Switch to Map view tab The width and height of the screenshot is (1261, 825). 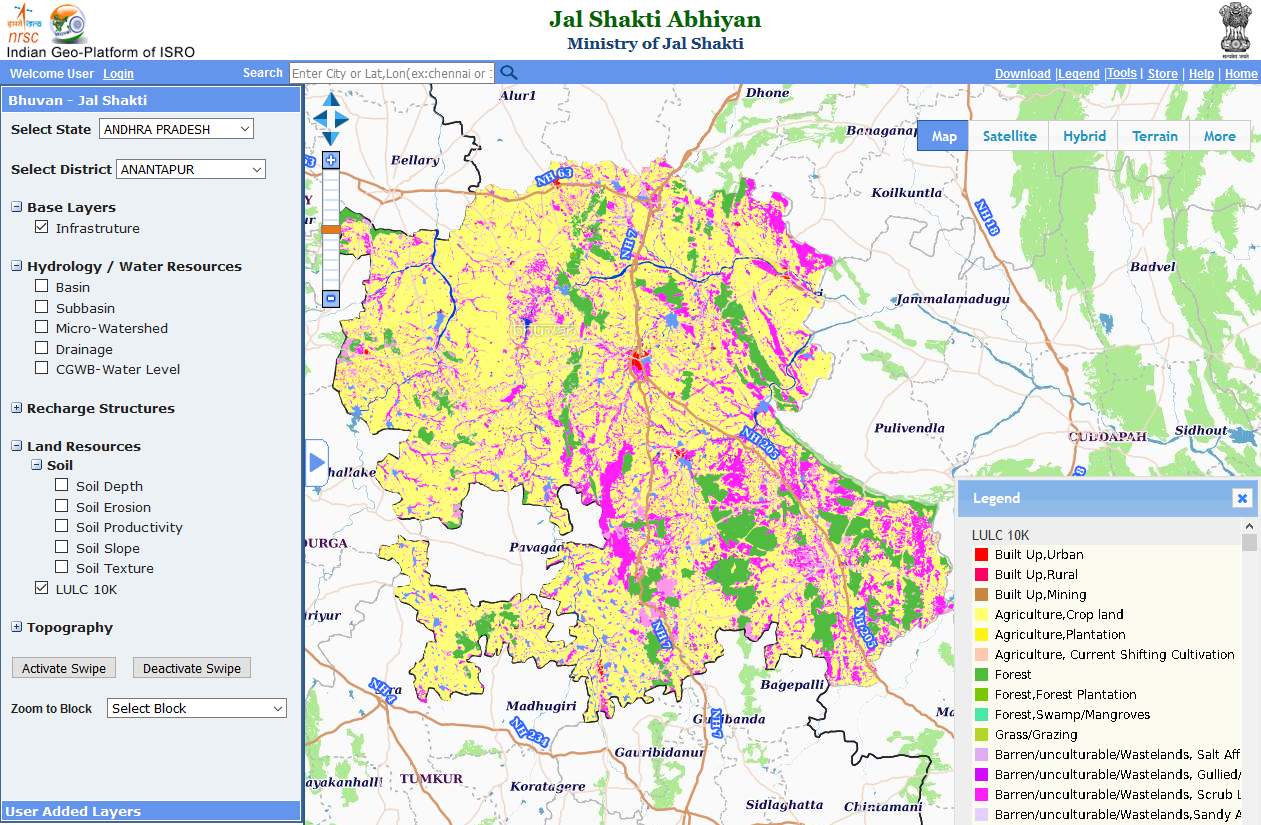943,136
